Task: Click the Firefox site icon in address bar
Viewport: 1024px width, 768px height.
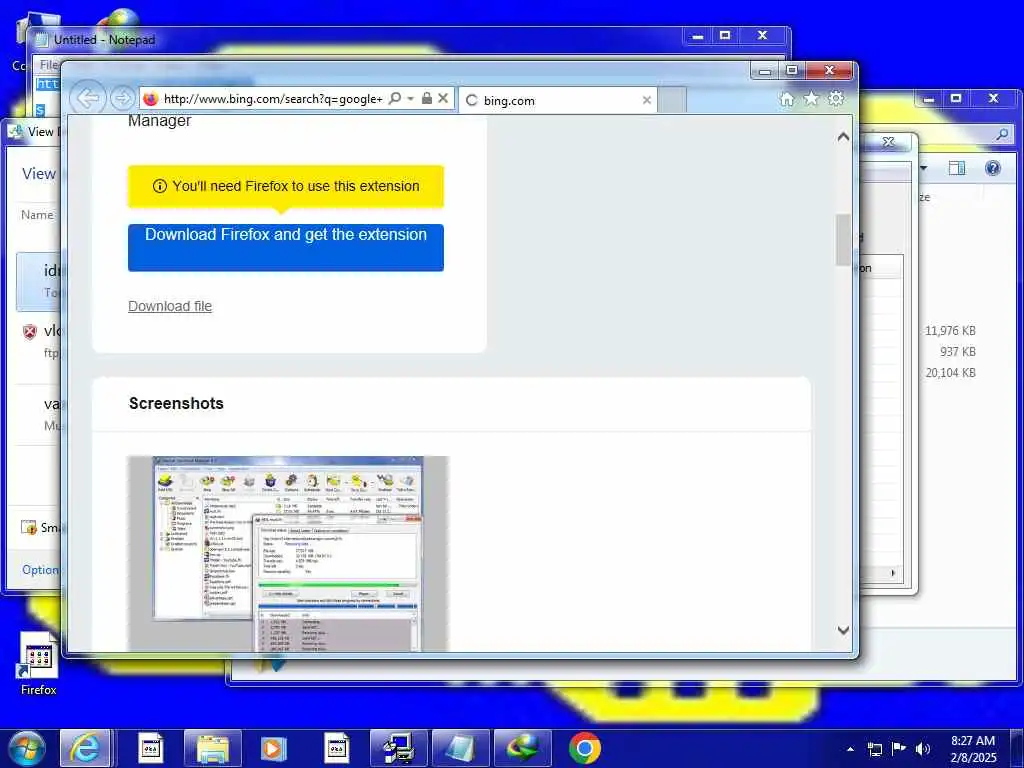Action: point(151,99)
